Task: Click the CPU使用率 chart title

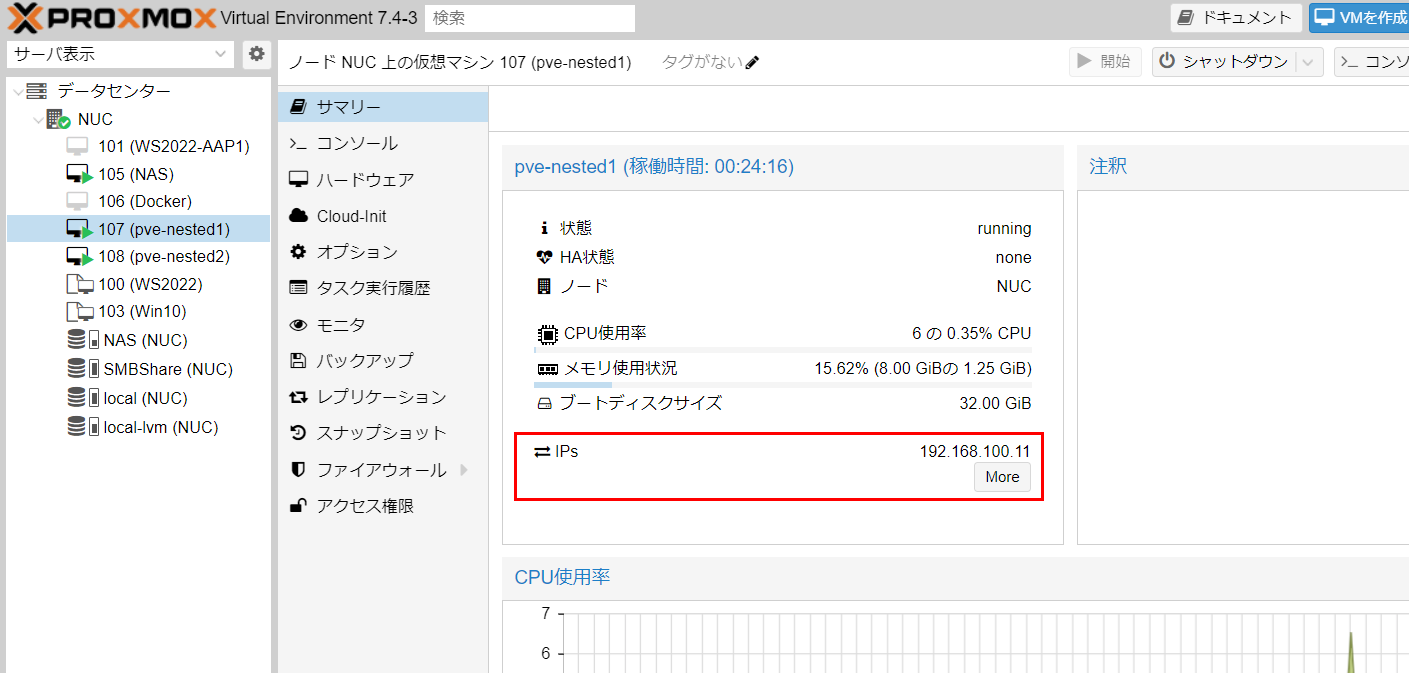Action: 562,577
